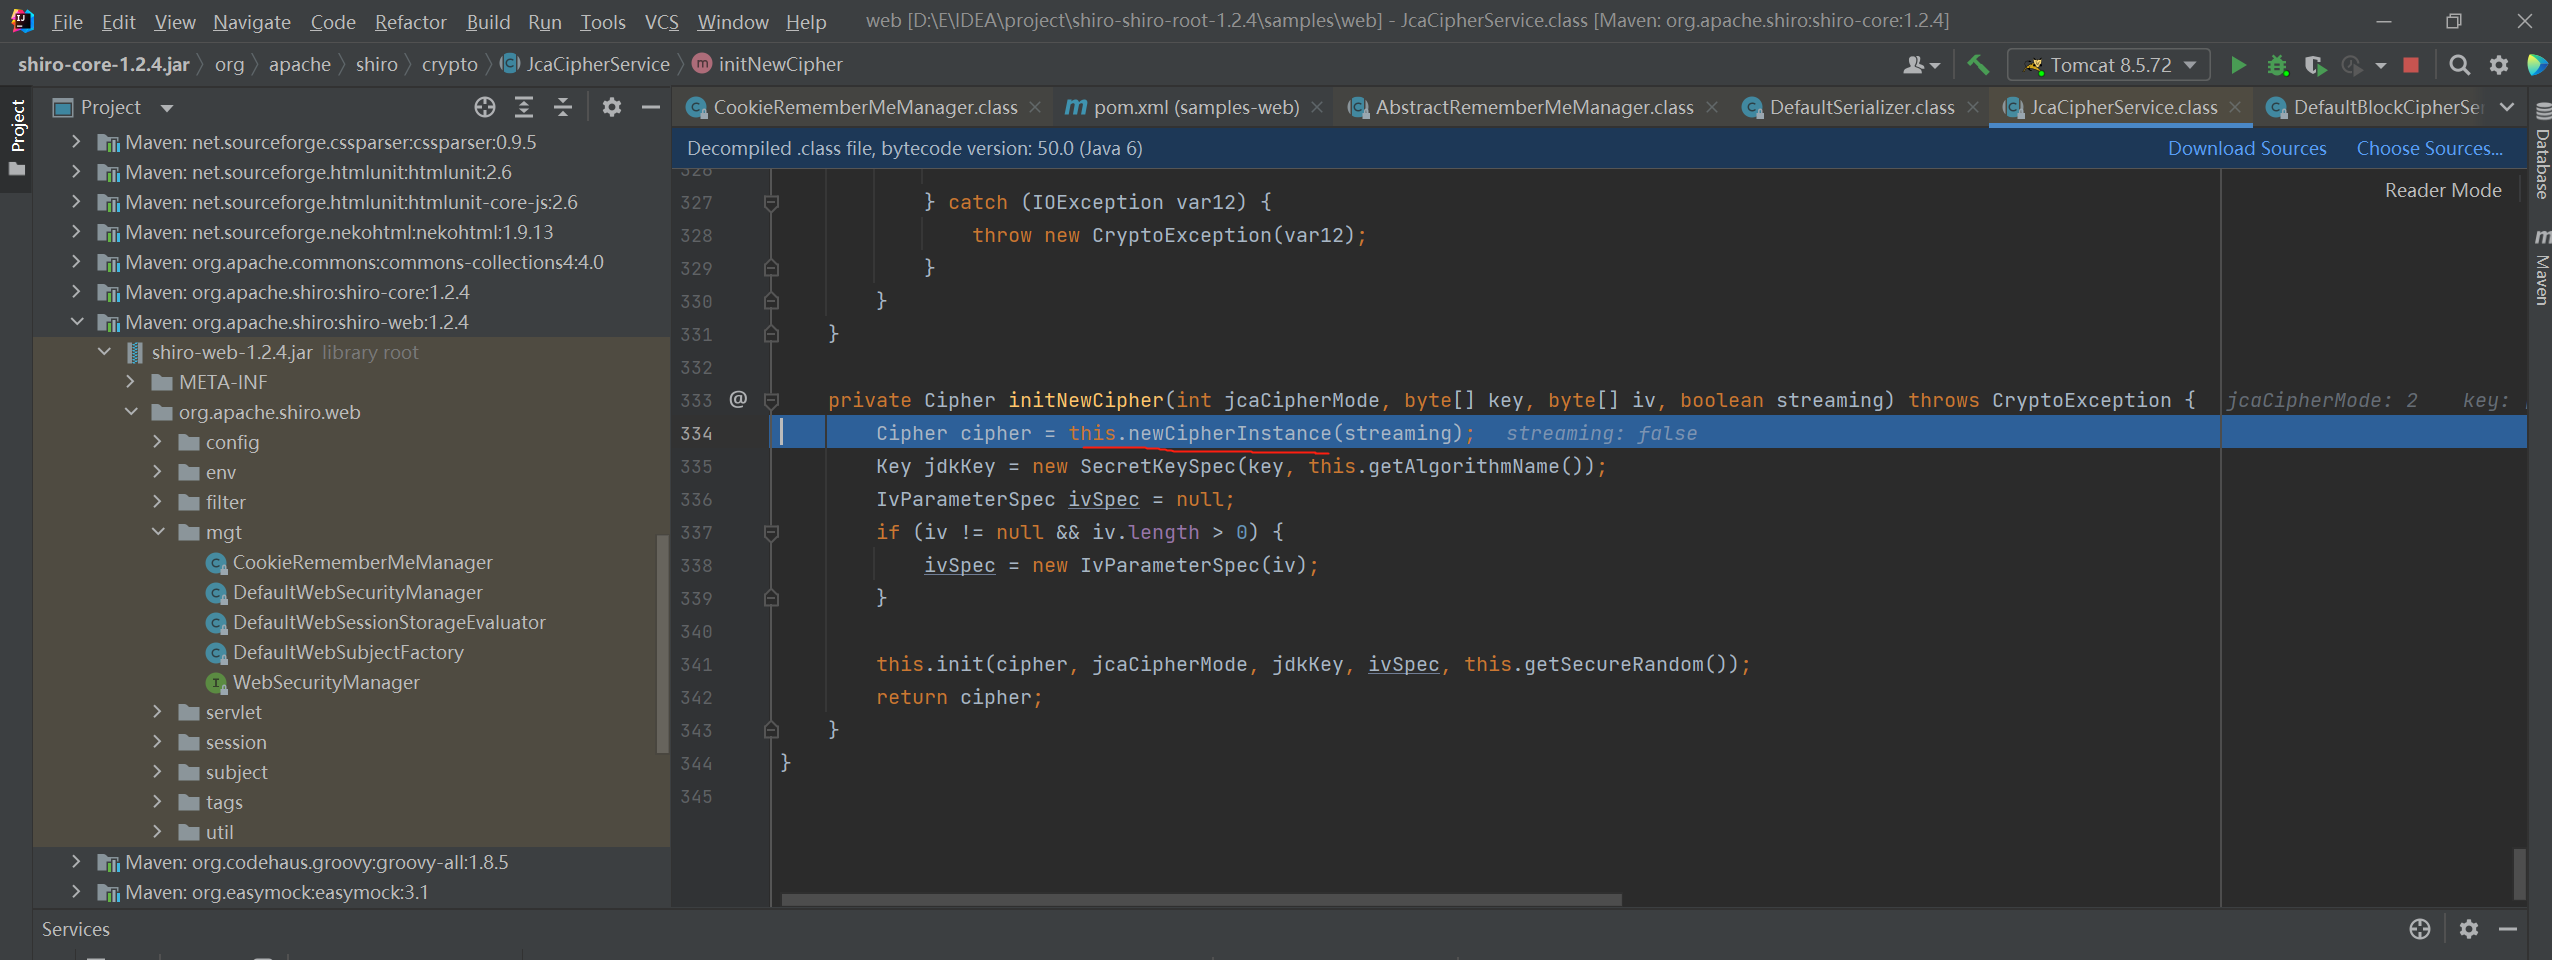
Task: Run with coverage shield icon
Action: 2315,65
